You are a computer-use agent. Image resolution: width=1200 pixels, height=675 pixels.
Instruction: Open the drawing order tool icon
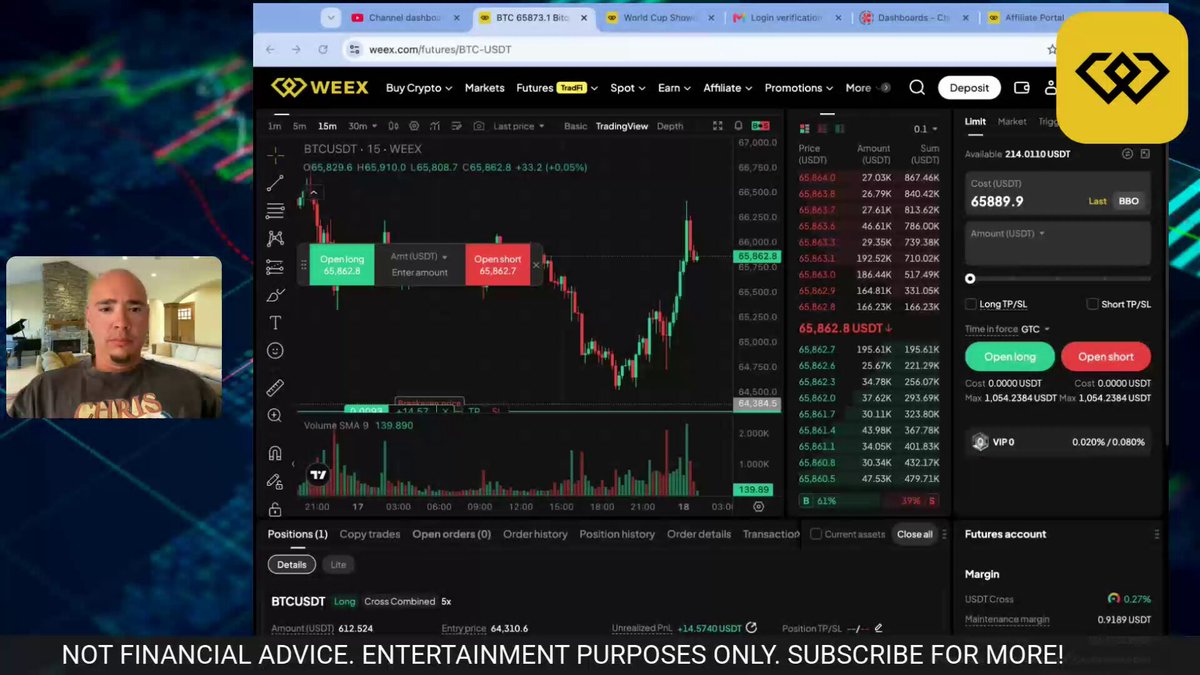pyautogui.click(x=457, y=126)
